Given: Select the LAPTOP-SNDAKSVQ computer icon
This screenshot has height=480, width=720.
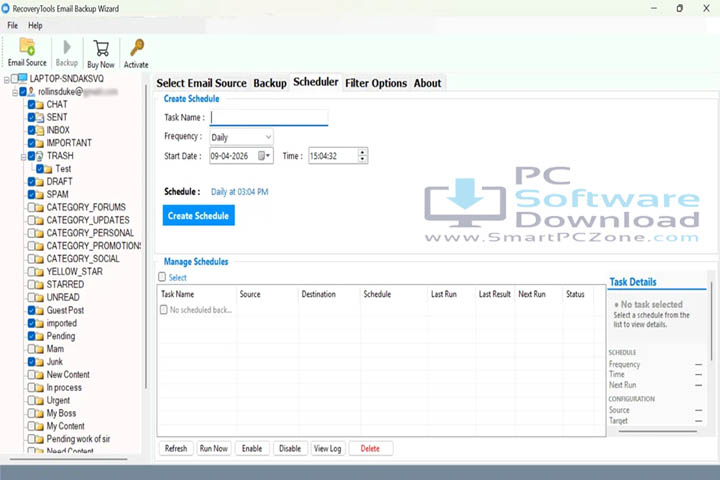Looking at the screenshot, I should tap(23, 79).
